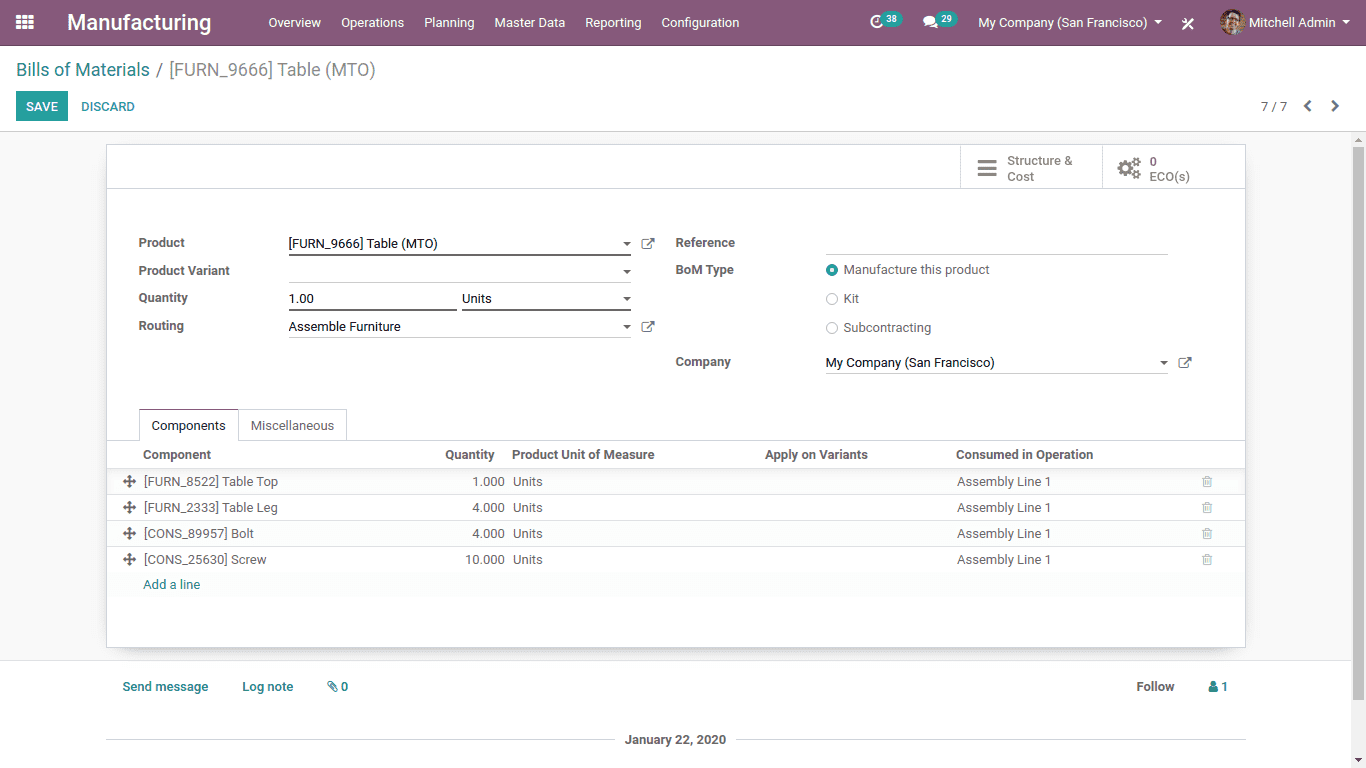Open the Configuration menu

(700, 22)
